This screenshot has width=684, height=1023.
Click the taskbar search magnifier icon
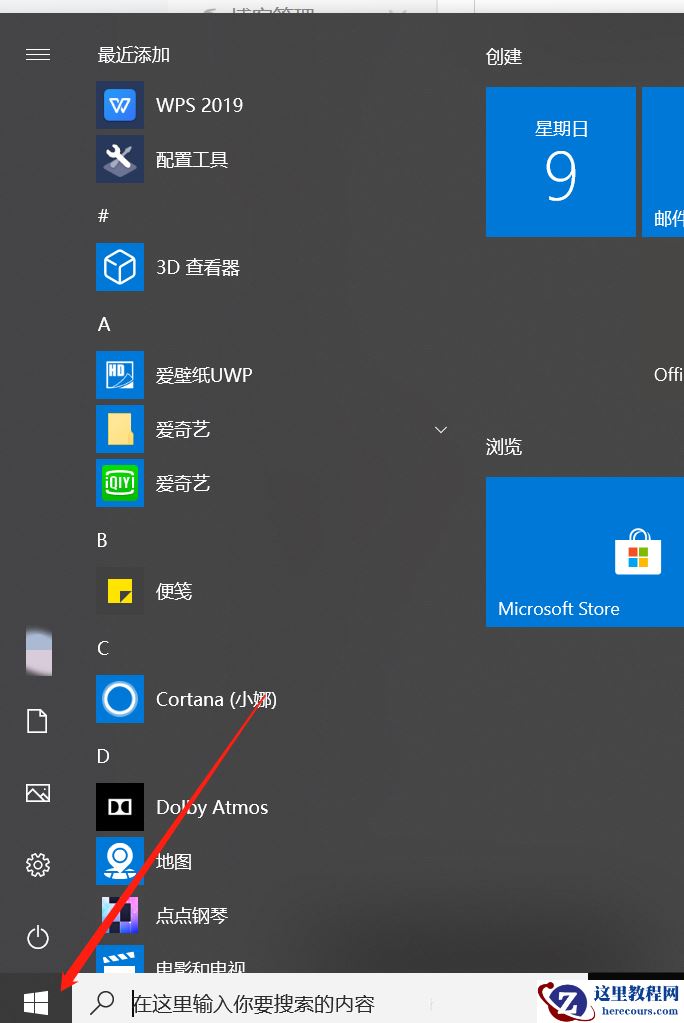[x=102, y=1003]
